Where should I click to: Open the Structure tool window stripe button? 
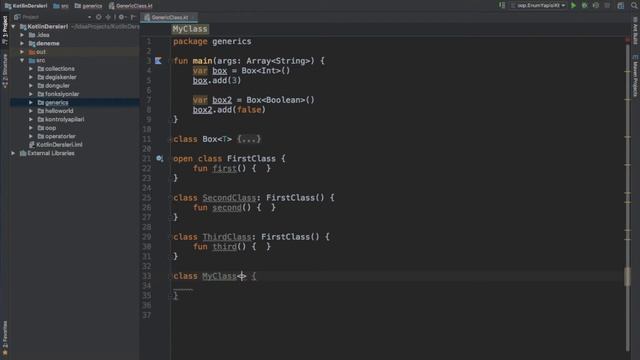coord(5,71)
